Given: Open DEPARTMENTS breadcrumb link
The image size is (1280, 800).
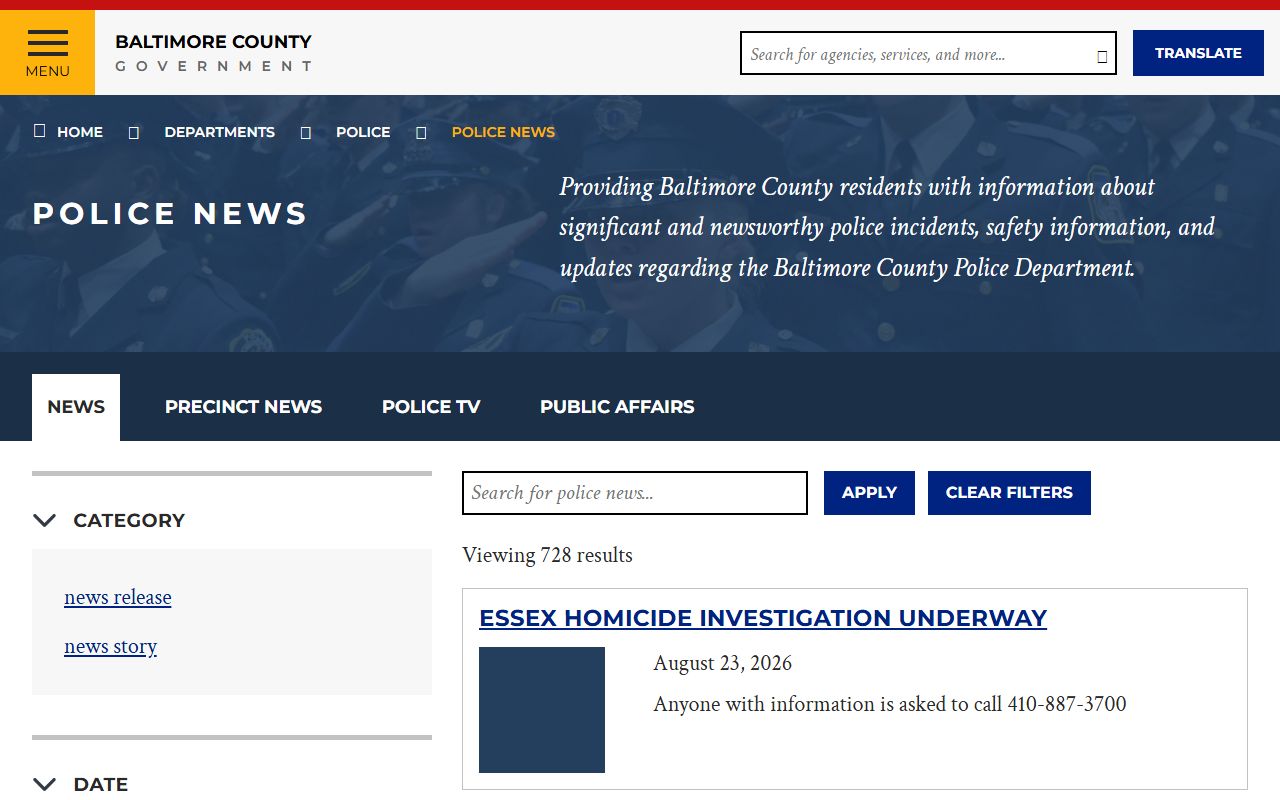Looking at the screenshot, I should coord(219,132).
